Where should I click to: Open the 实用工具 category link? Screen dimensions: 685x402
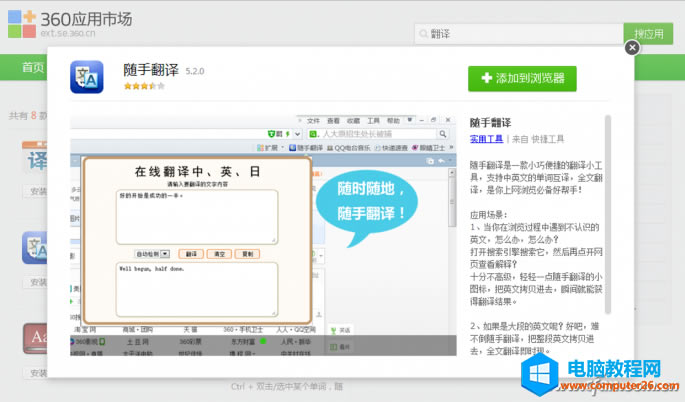(x=487, y=139)
